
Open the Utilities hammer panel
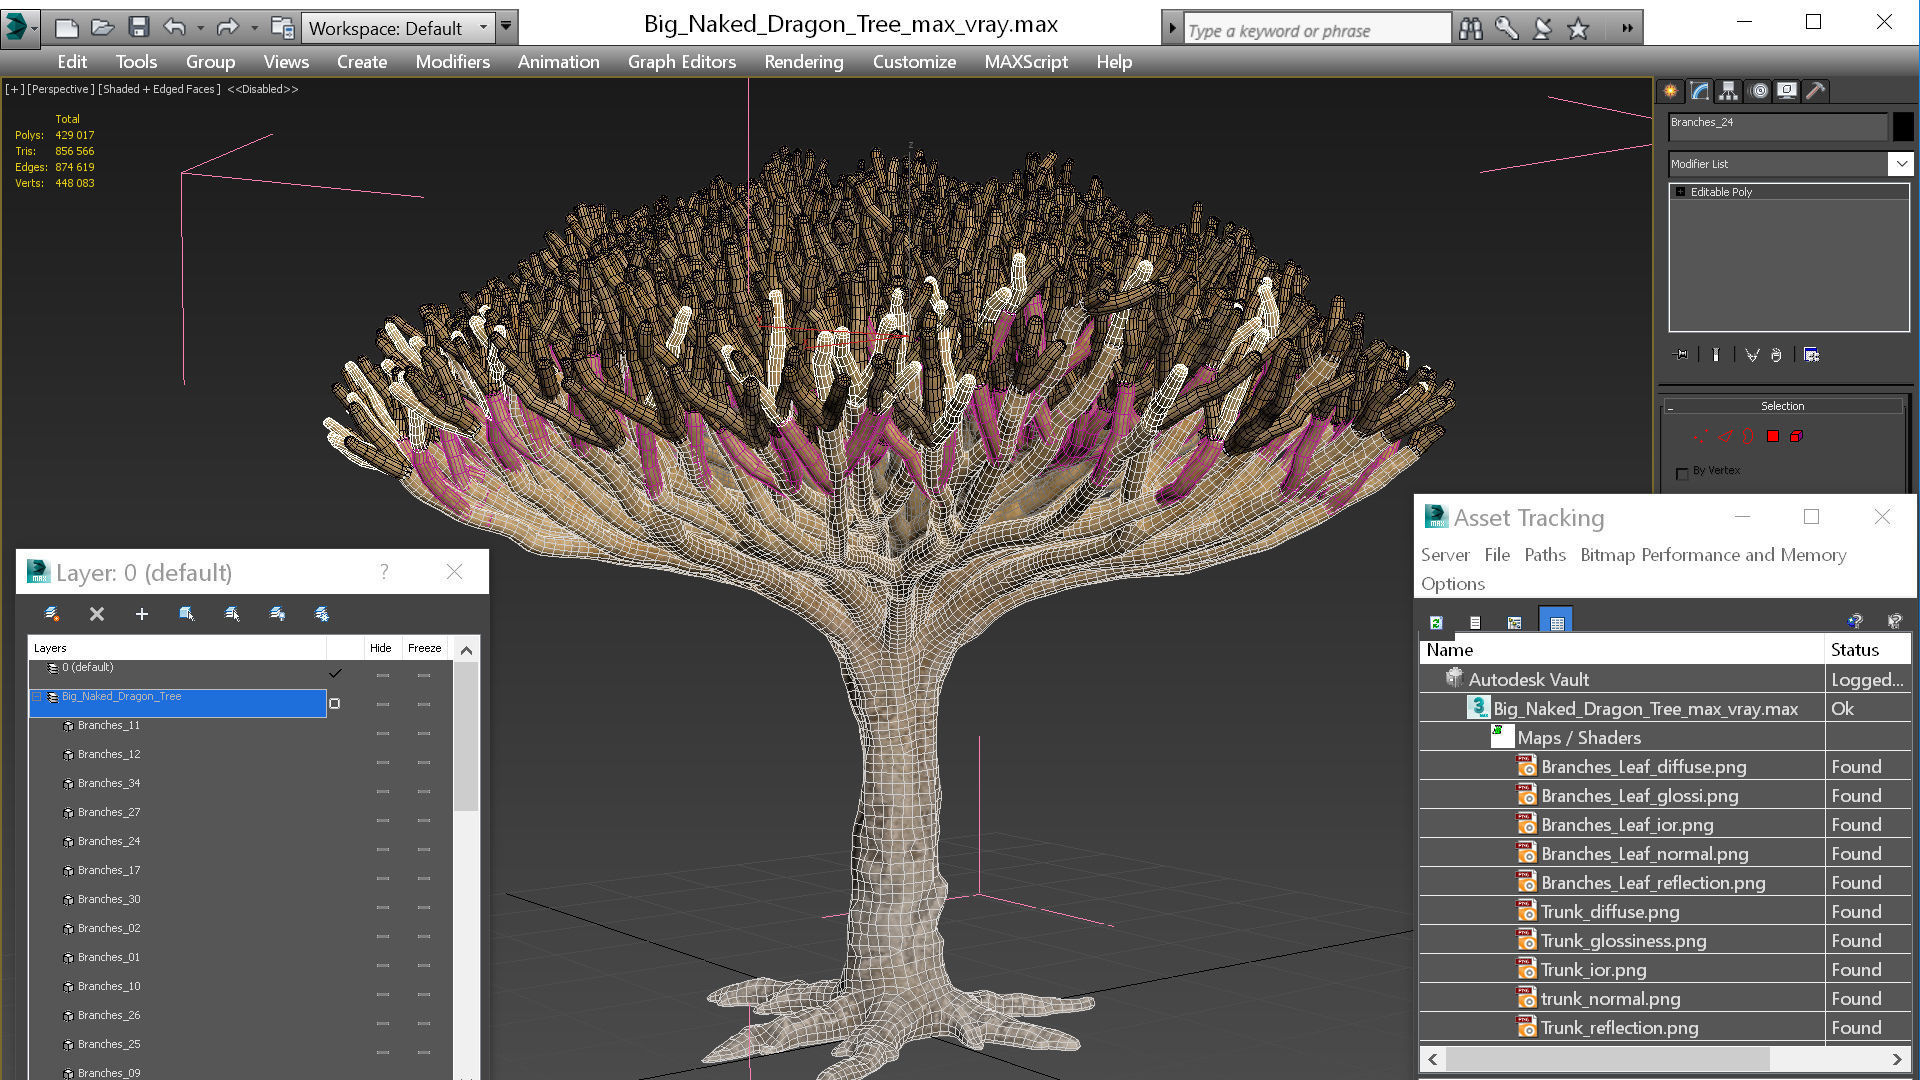1815,91
